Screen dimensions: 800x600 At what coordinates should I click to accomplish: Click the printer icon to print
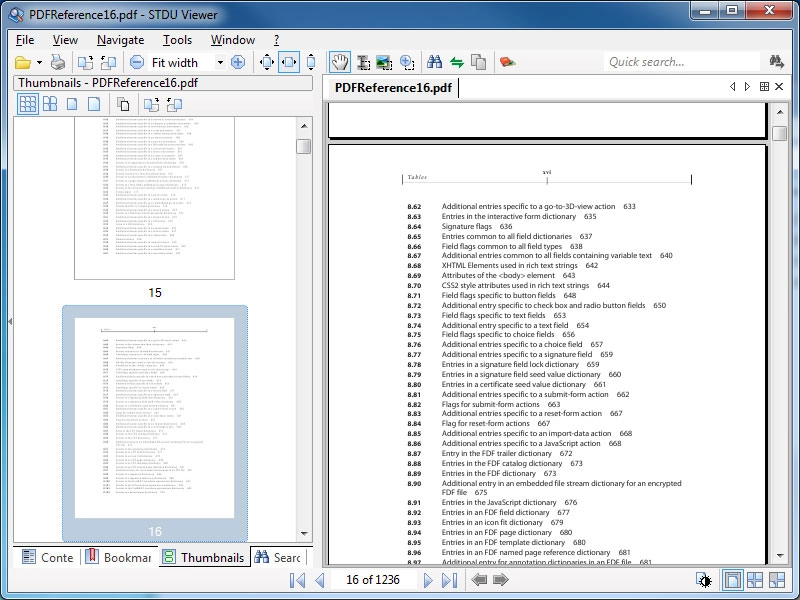(x=58, y=62)
